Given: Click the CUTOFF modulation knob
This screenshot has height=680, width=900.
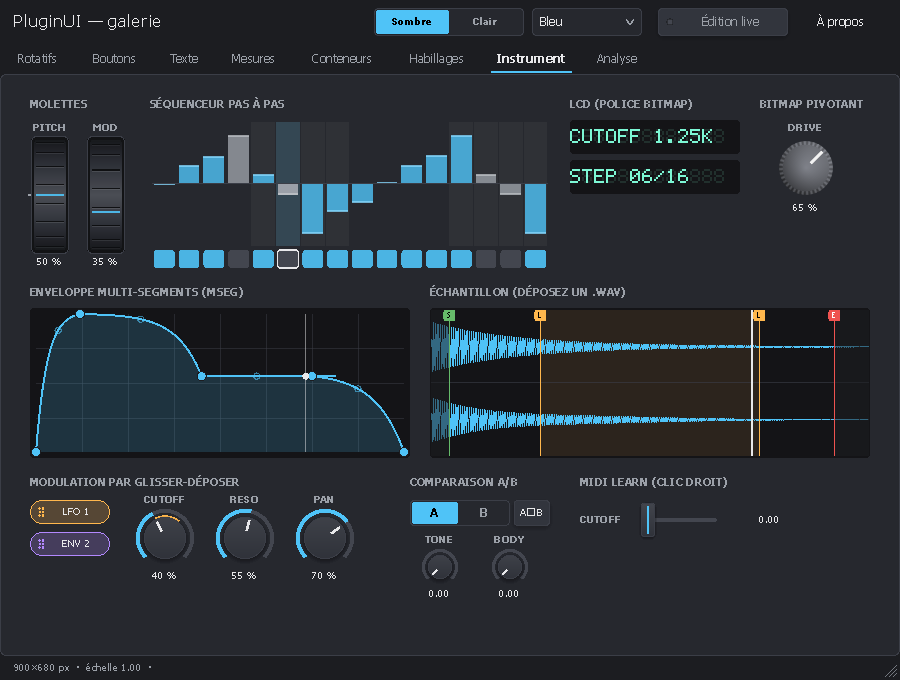Looking at the screenshot, I should point(164,538).
